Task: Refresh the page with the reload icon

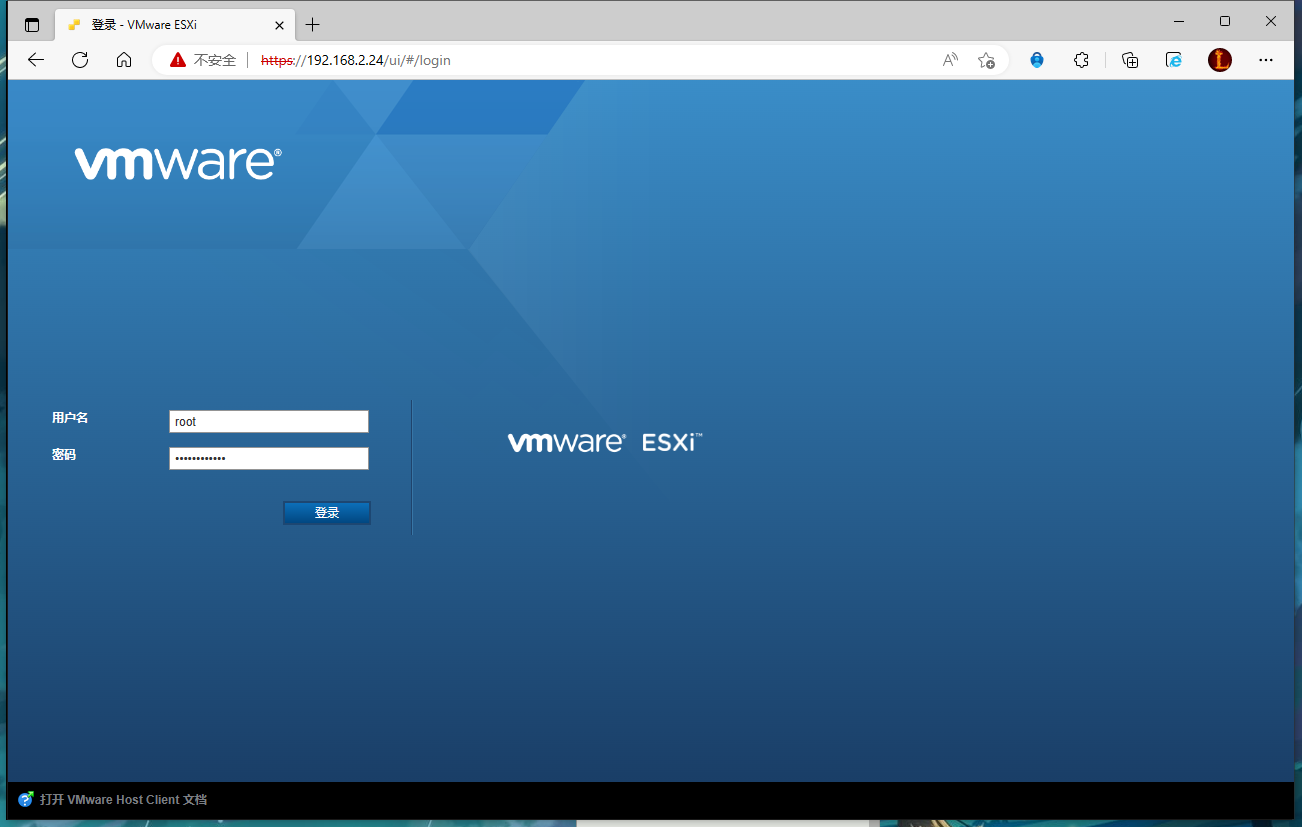Action: click(80, 60)
